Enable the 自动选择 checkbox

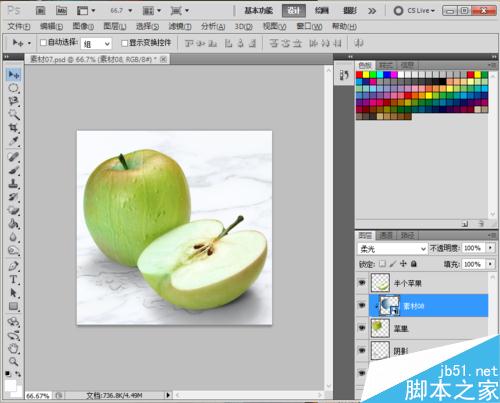click(x=43, y=43)
